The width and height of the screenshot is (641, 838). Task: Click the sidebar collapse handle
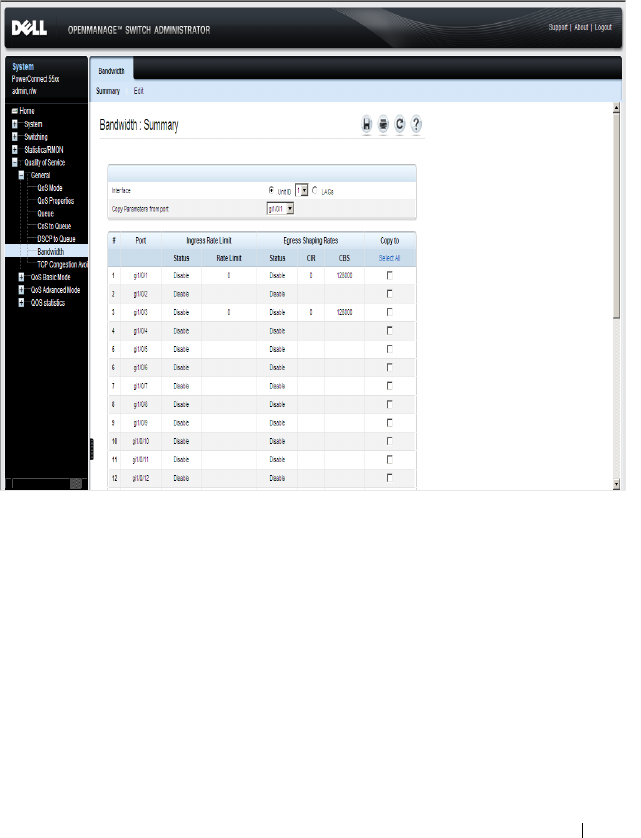(x=91, y=449)
